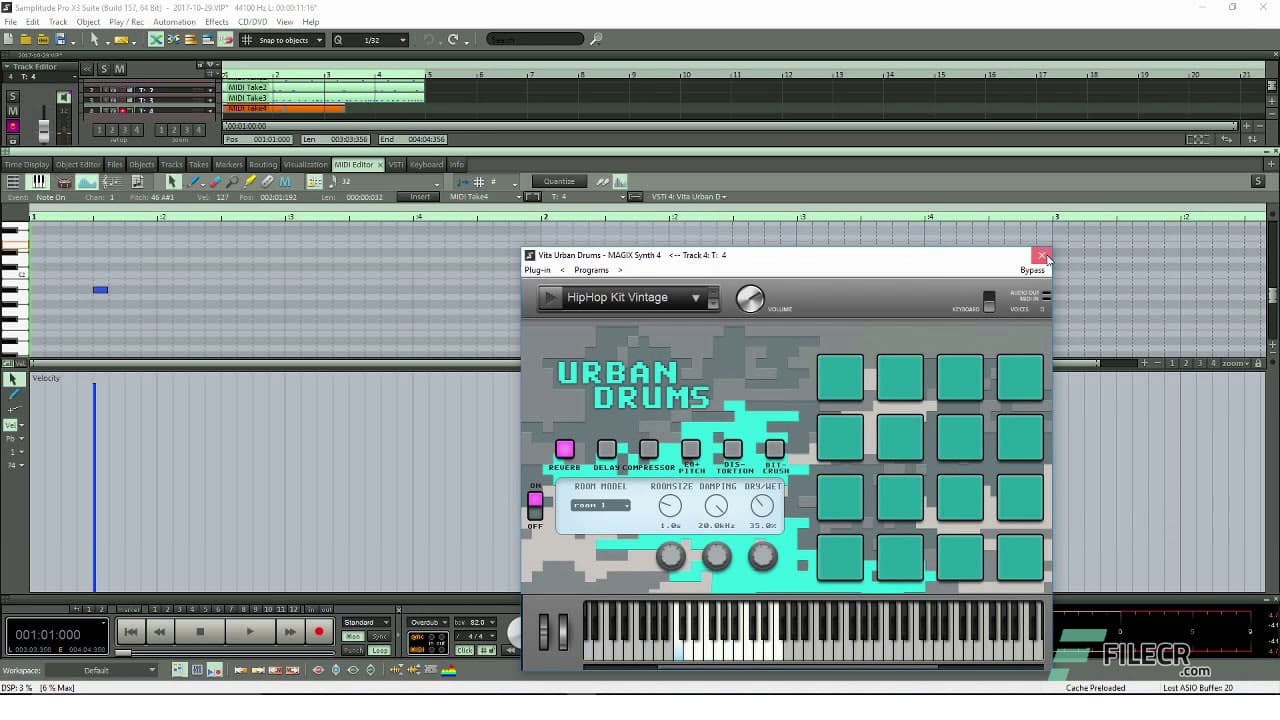Expand the room 1 Room Model selector

[x=600, y=505]
